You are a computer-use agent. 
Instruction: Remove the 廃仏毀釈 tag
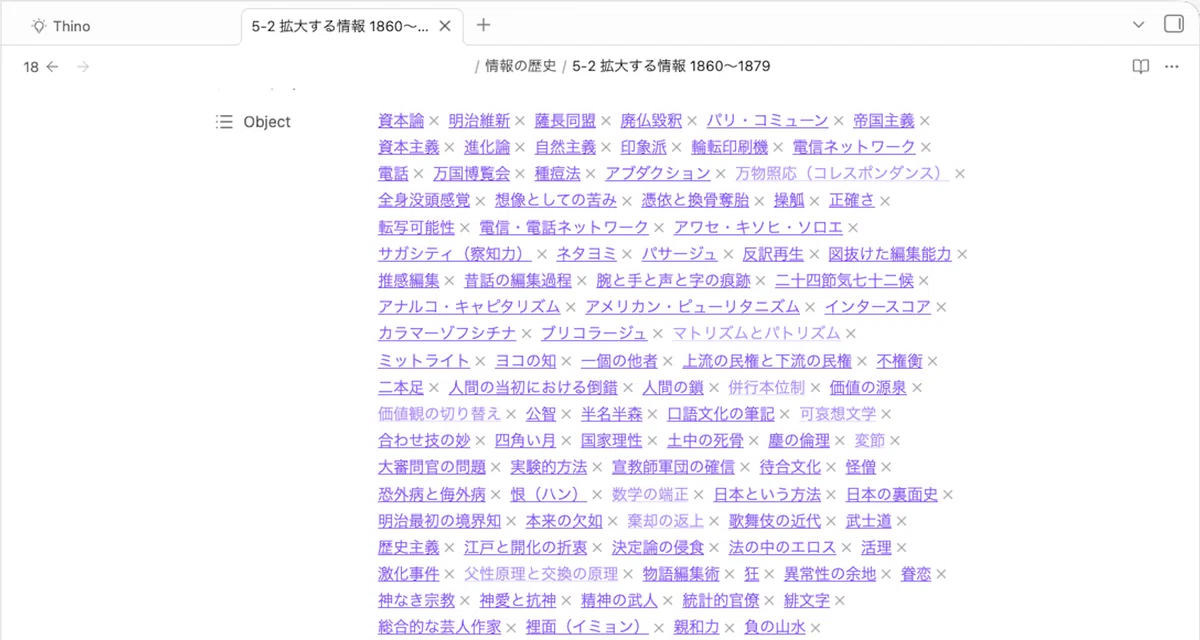(692, 121)
